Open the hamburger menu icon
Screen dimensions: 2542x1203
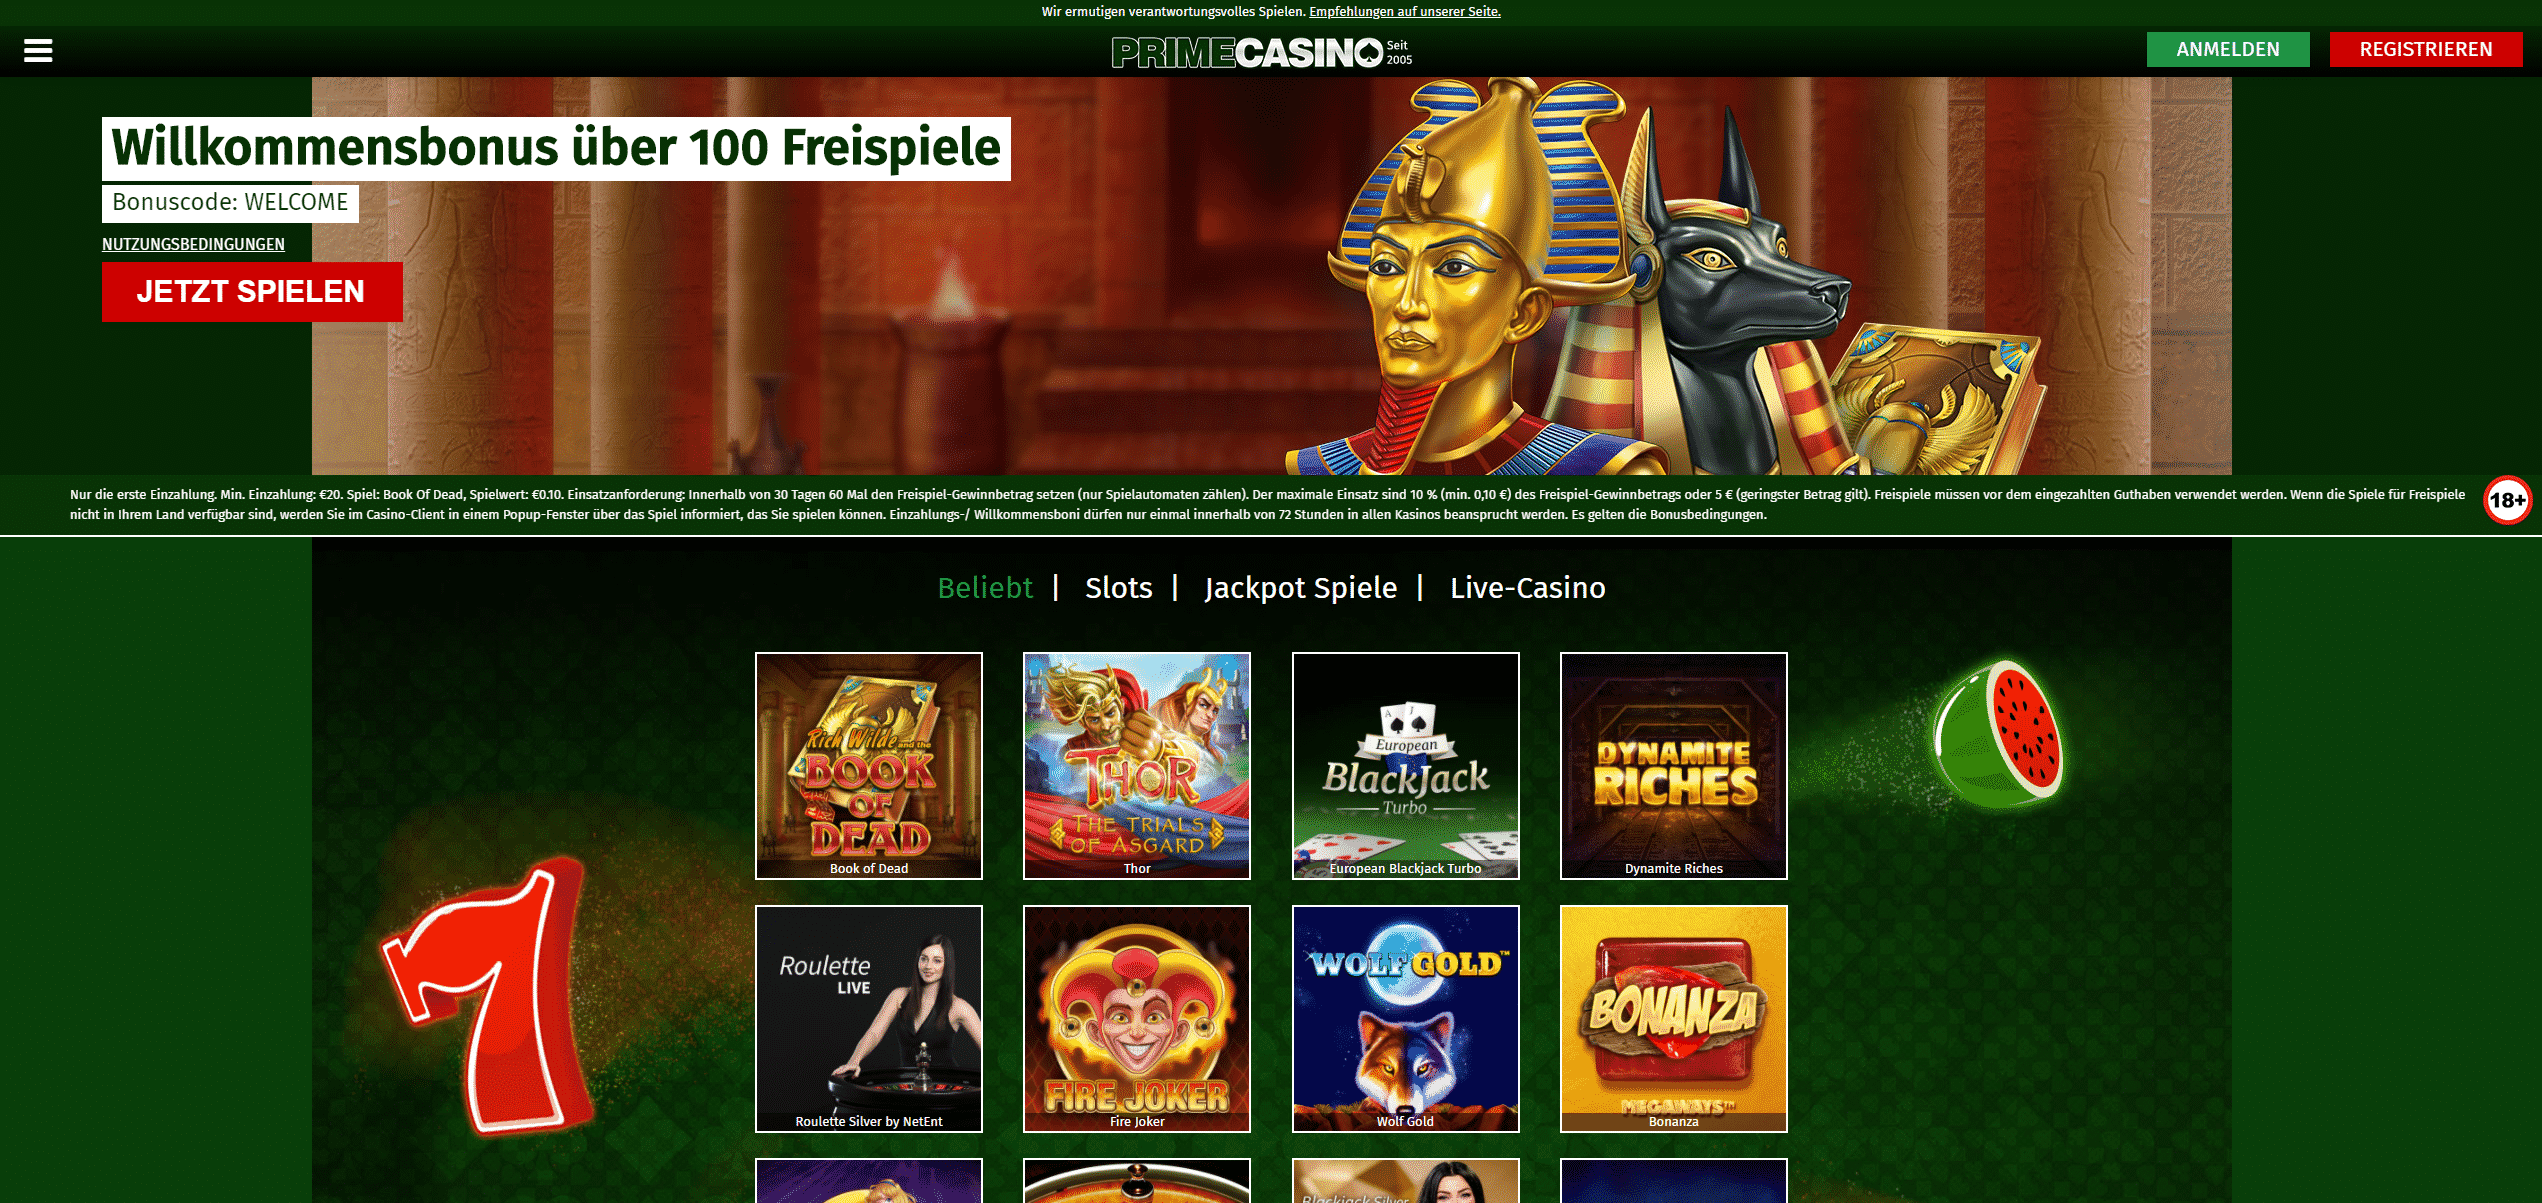click(x=38, y=50)
